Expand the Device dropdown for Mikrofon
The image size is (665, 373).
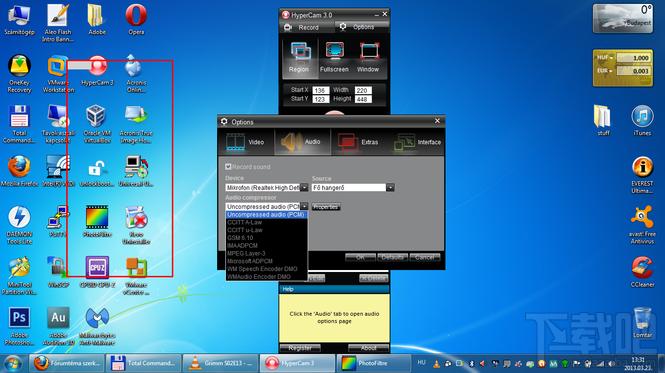coord(304,188)
